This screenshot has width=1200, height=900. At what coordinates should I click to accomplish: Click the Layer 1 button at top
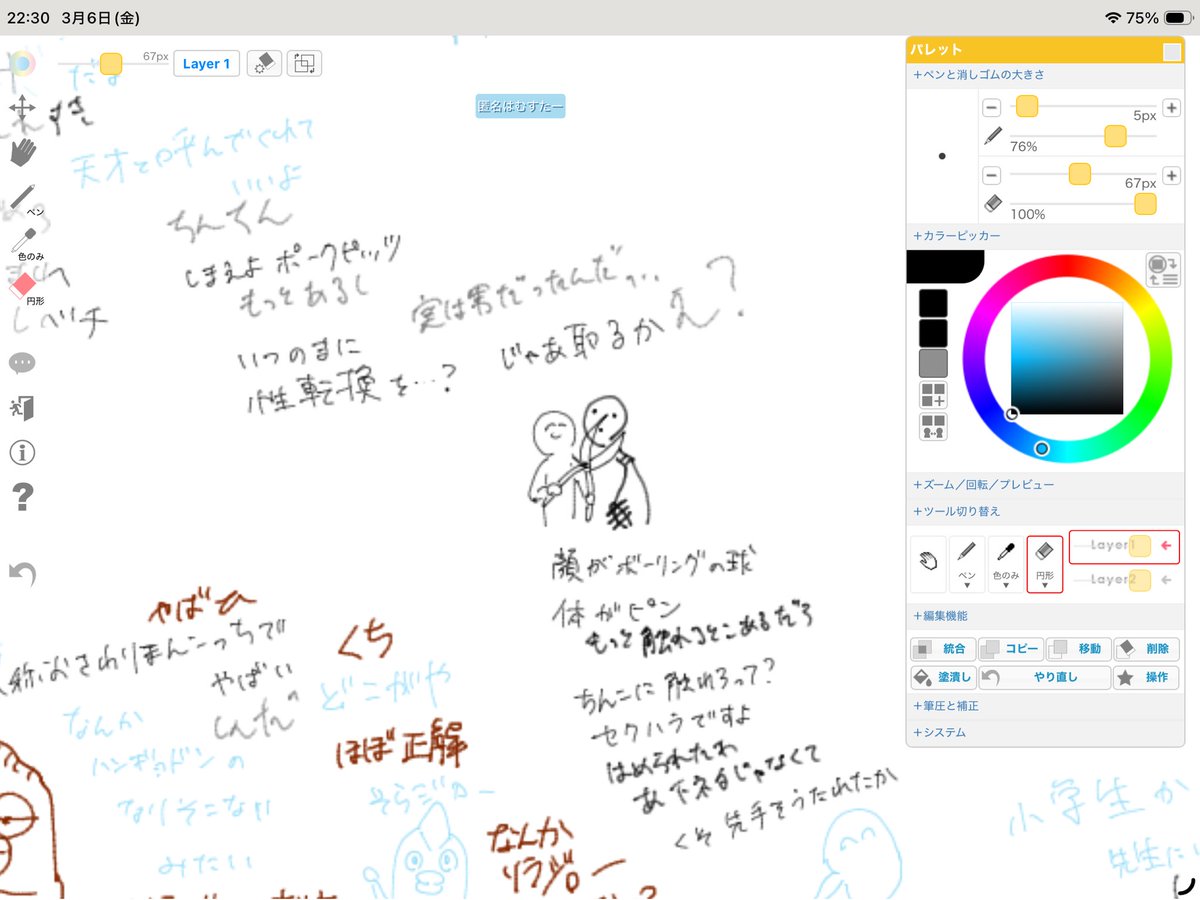click(207, 64)
